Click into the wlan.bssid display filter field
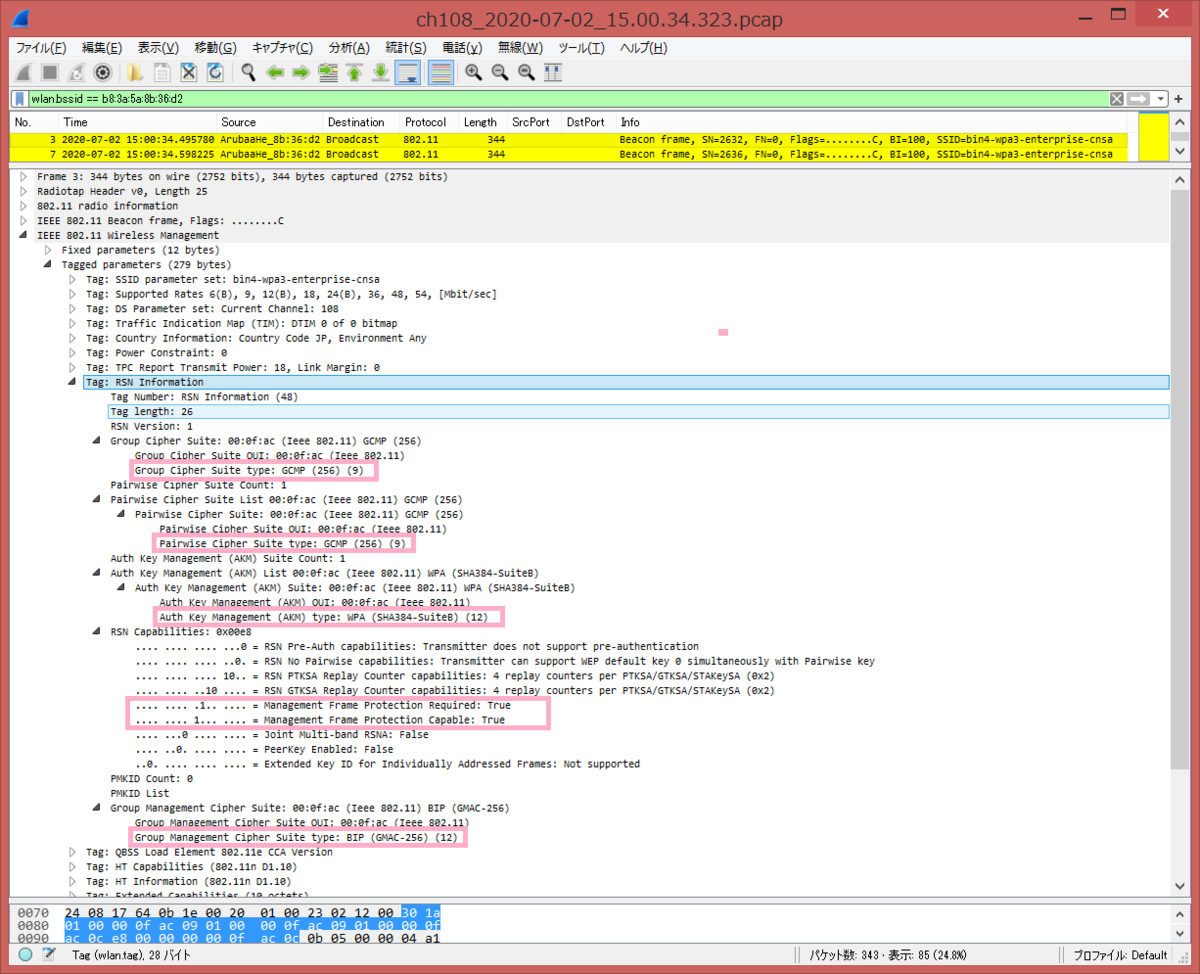 click(x=568, y=99)
